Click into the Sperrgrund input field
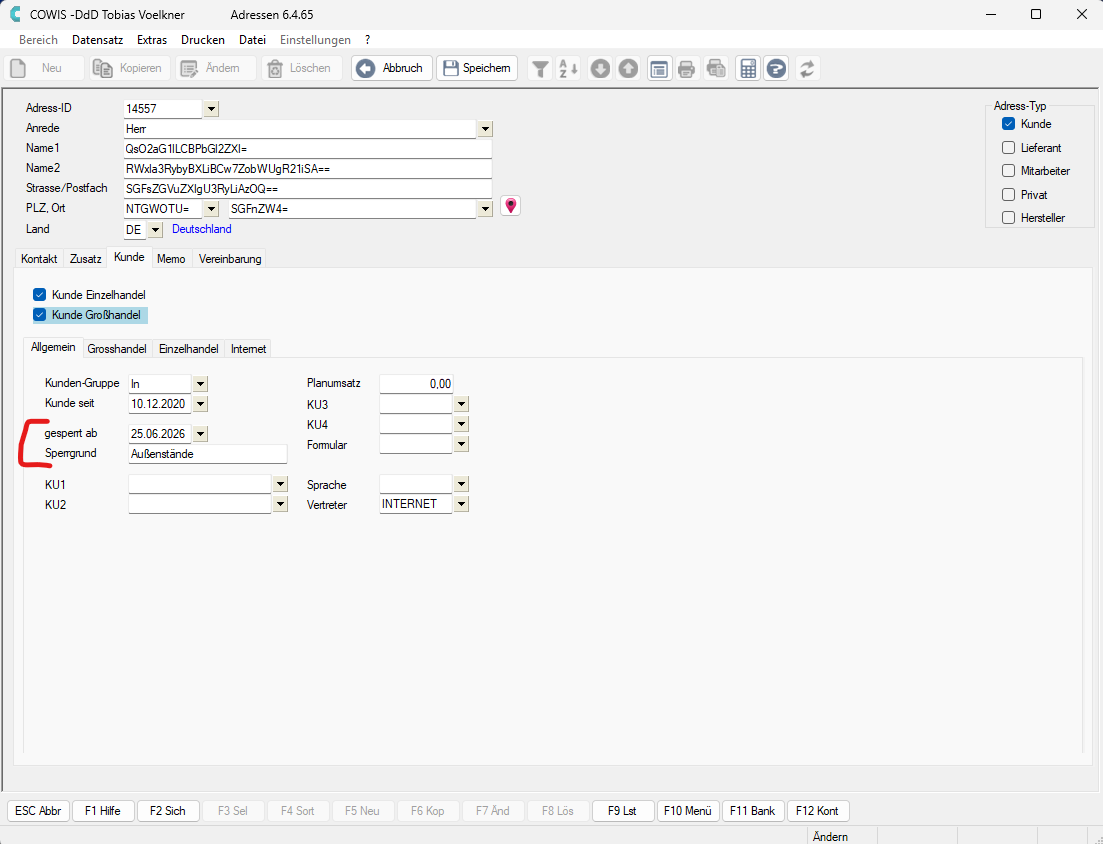Viewport: 1103px width, 844px height. (208, 454)
